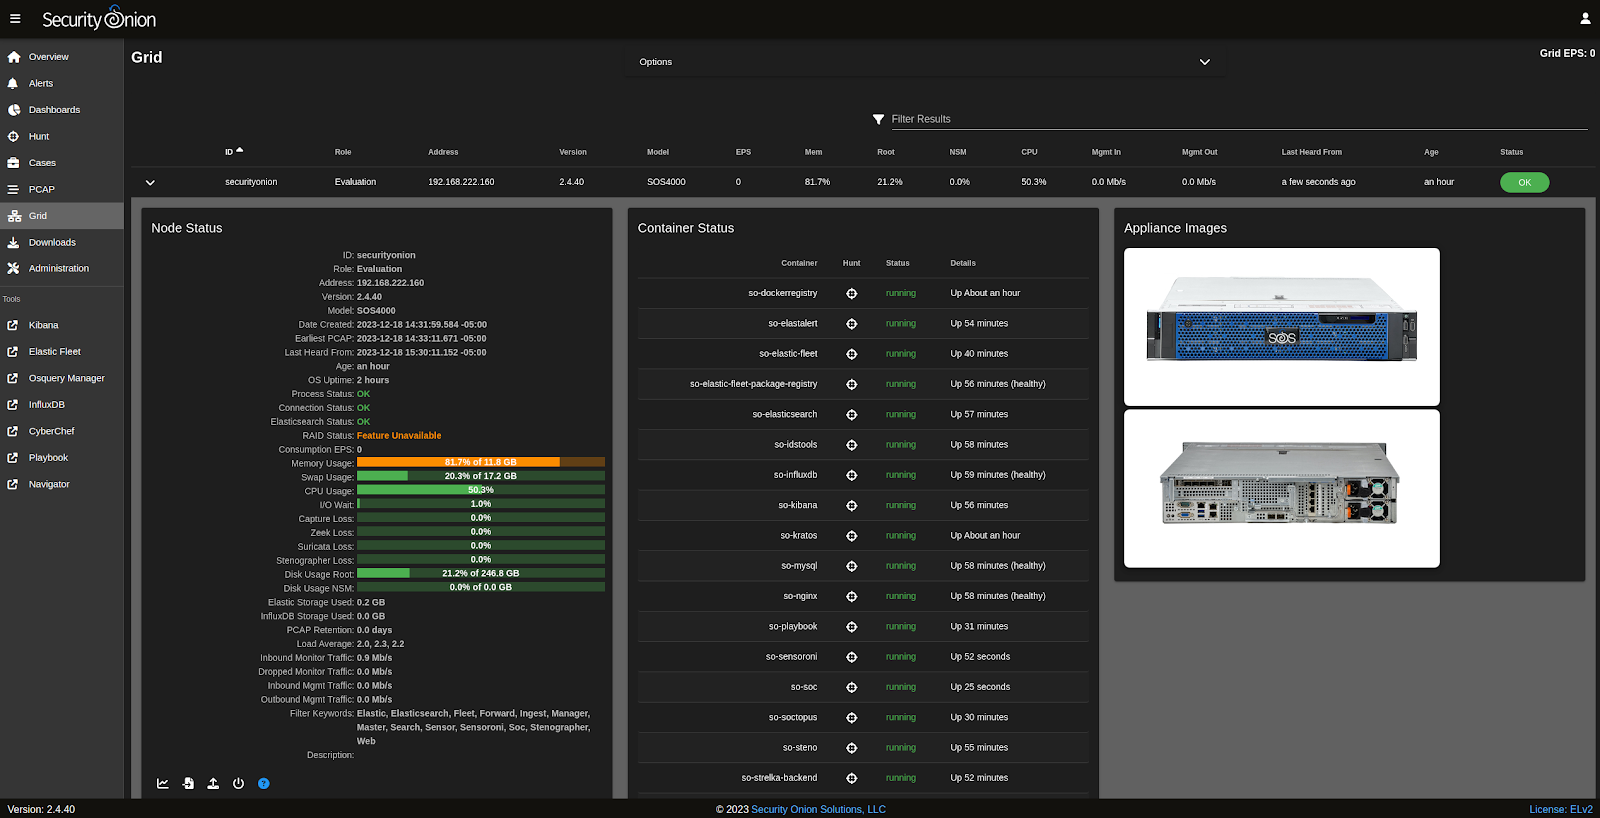Hunt for so-strelka-backend container

tap(852, 778)
